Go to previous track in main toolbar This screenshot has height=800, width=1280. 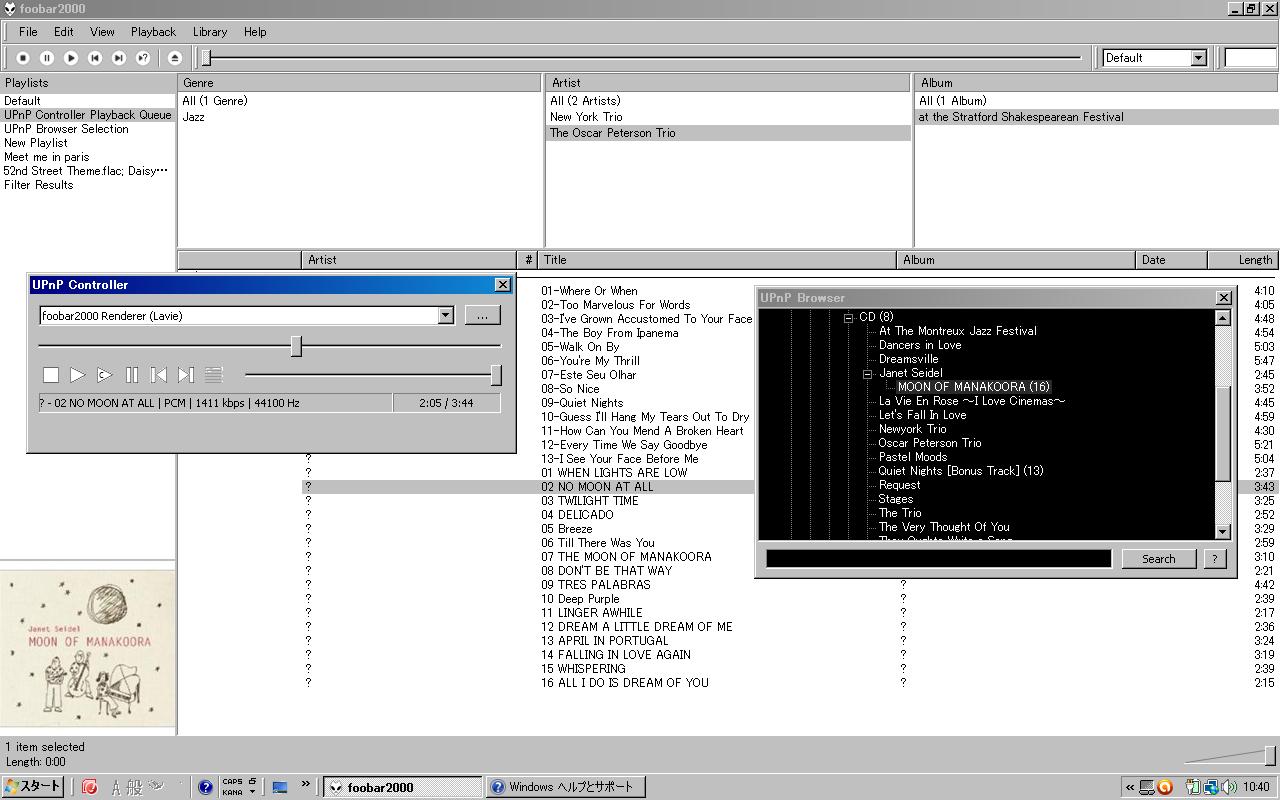tap(95, 58)
